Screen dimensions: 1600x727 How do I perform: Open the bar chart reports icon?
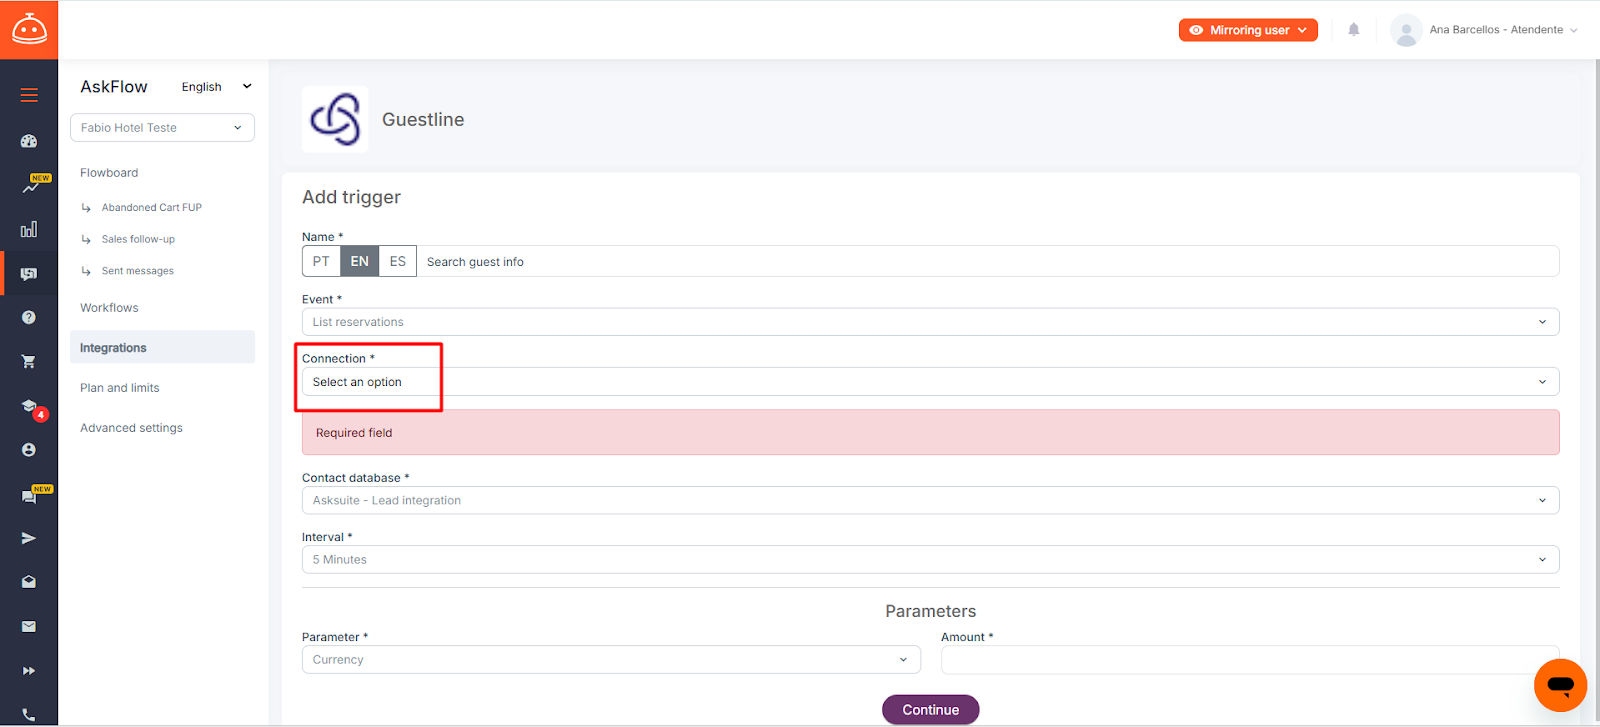click(x=29, y=229)
